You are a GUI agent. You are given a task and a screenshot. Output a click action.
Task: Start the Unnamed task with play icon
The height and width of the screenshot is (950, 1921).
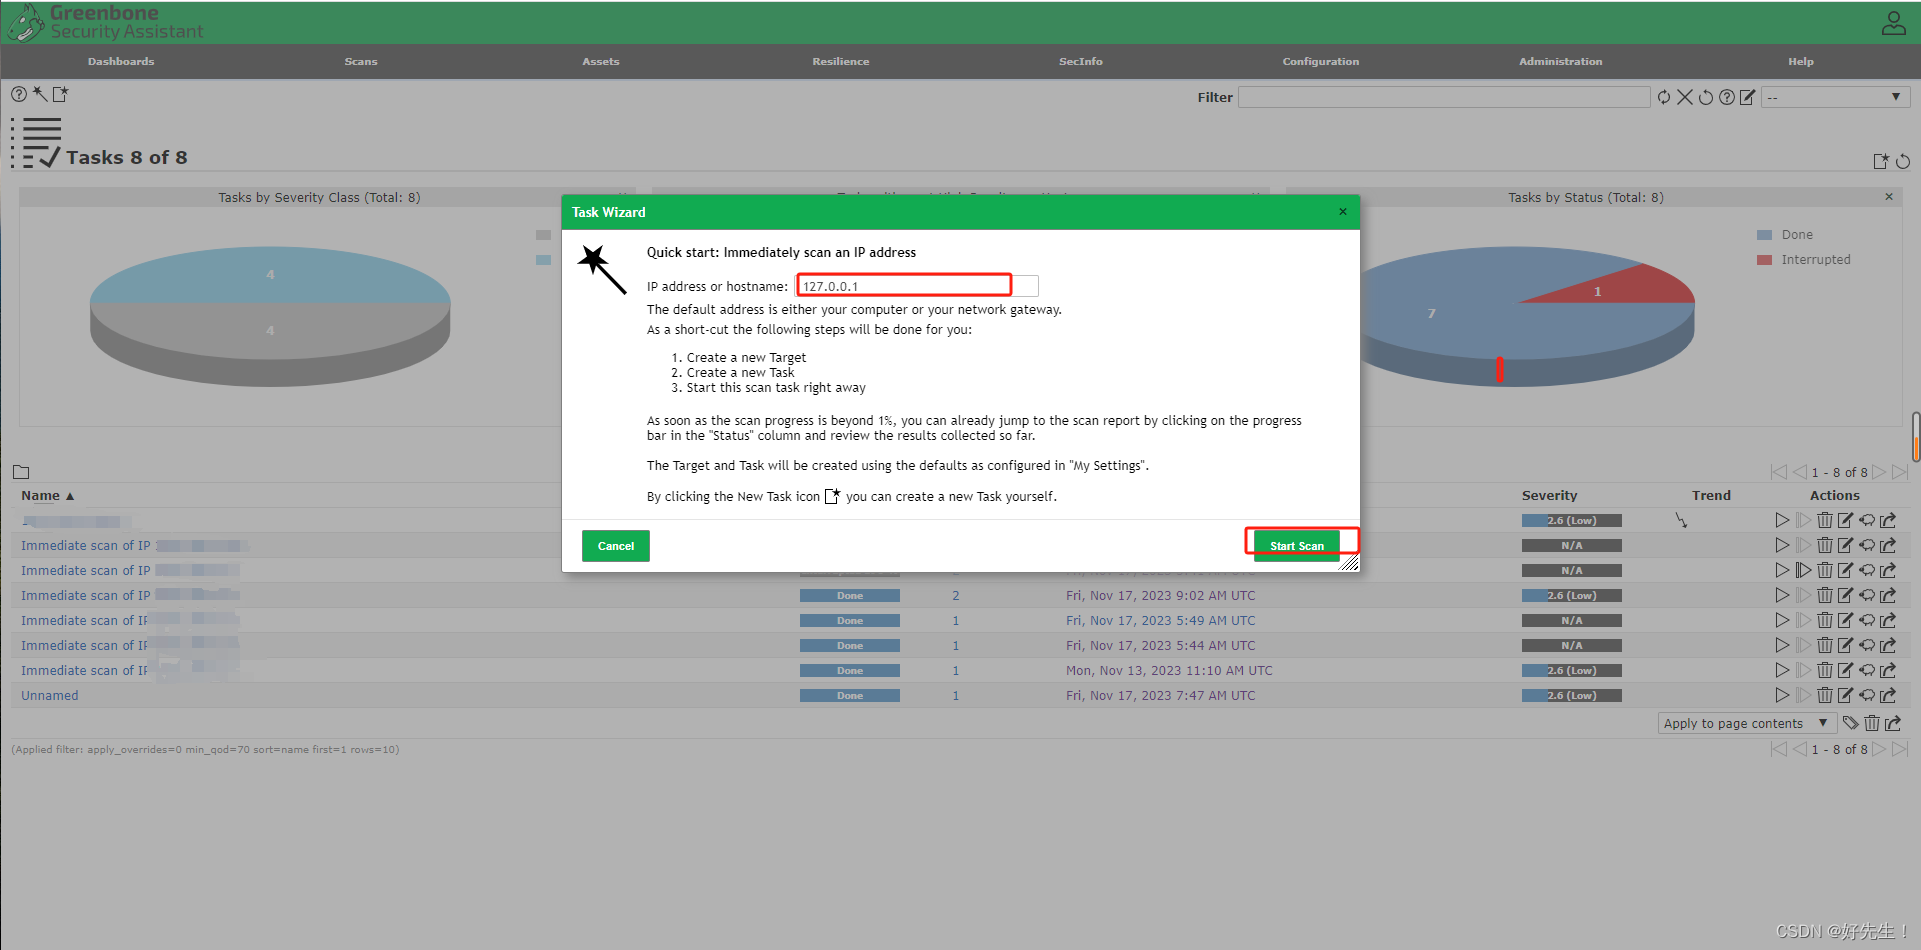click(x=1782, y=695)
